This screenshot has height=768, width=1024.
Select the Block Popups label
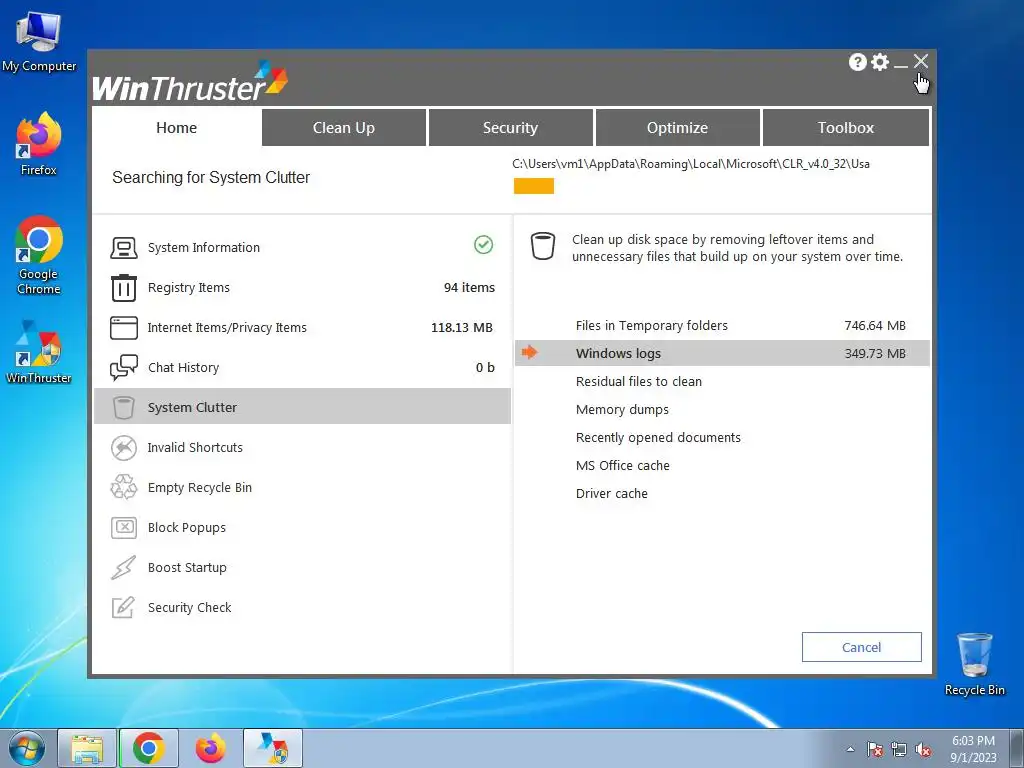(x=187, y=528)
